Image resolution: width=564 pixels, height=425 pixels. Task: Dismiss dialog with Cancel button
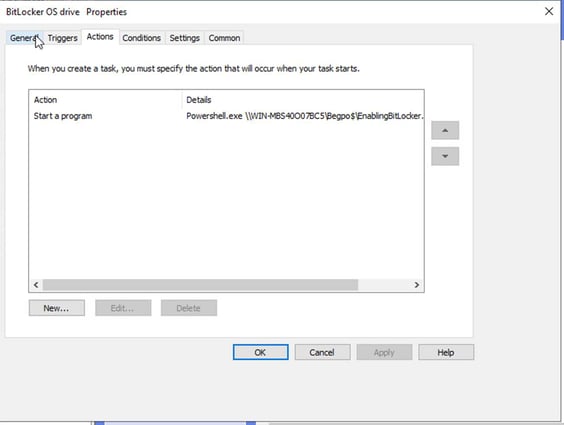(x=322, y=352)
